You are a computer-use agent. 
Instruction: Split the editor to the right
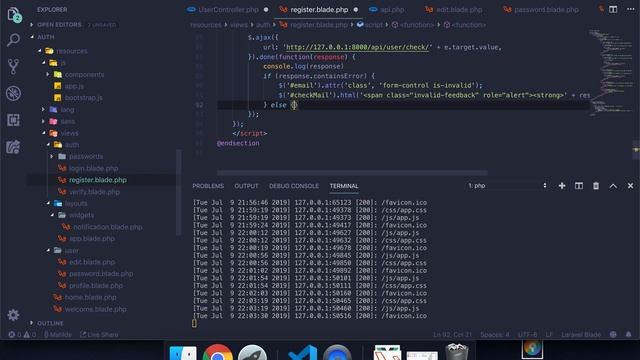(613, 9)
